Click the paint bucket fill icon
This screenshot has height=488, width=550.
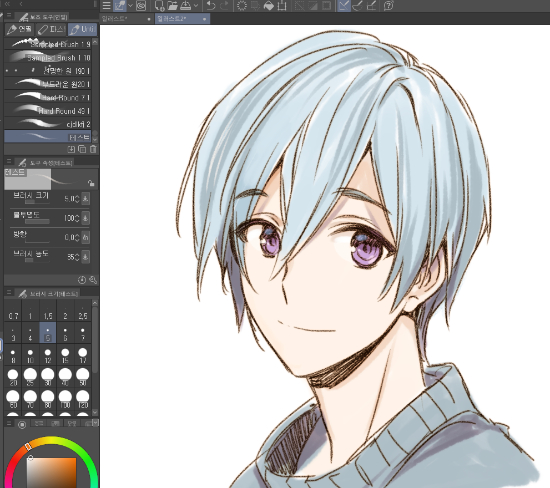(269, 6)
